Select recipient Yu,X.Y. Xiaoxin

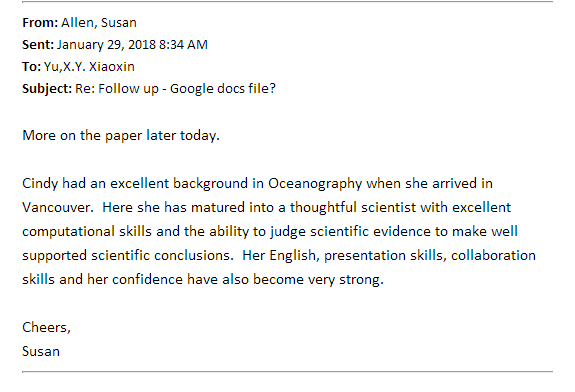click(89, 67)
